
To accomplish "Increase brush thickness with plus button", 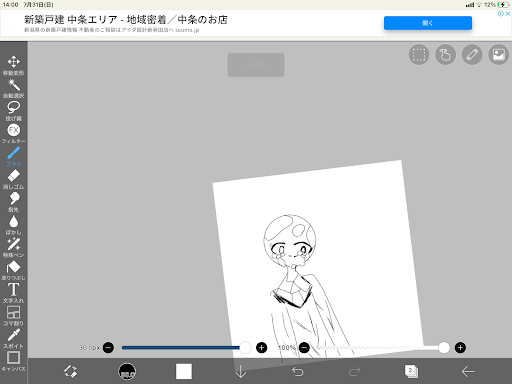I will pyautogui.click(x=262, y=348).
